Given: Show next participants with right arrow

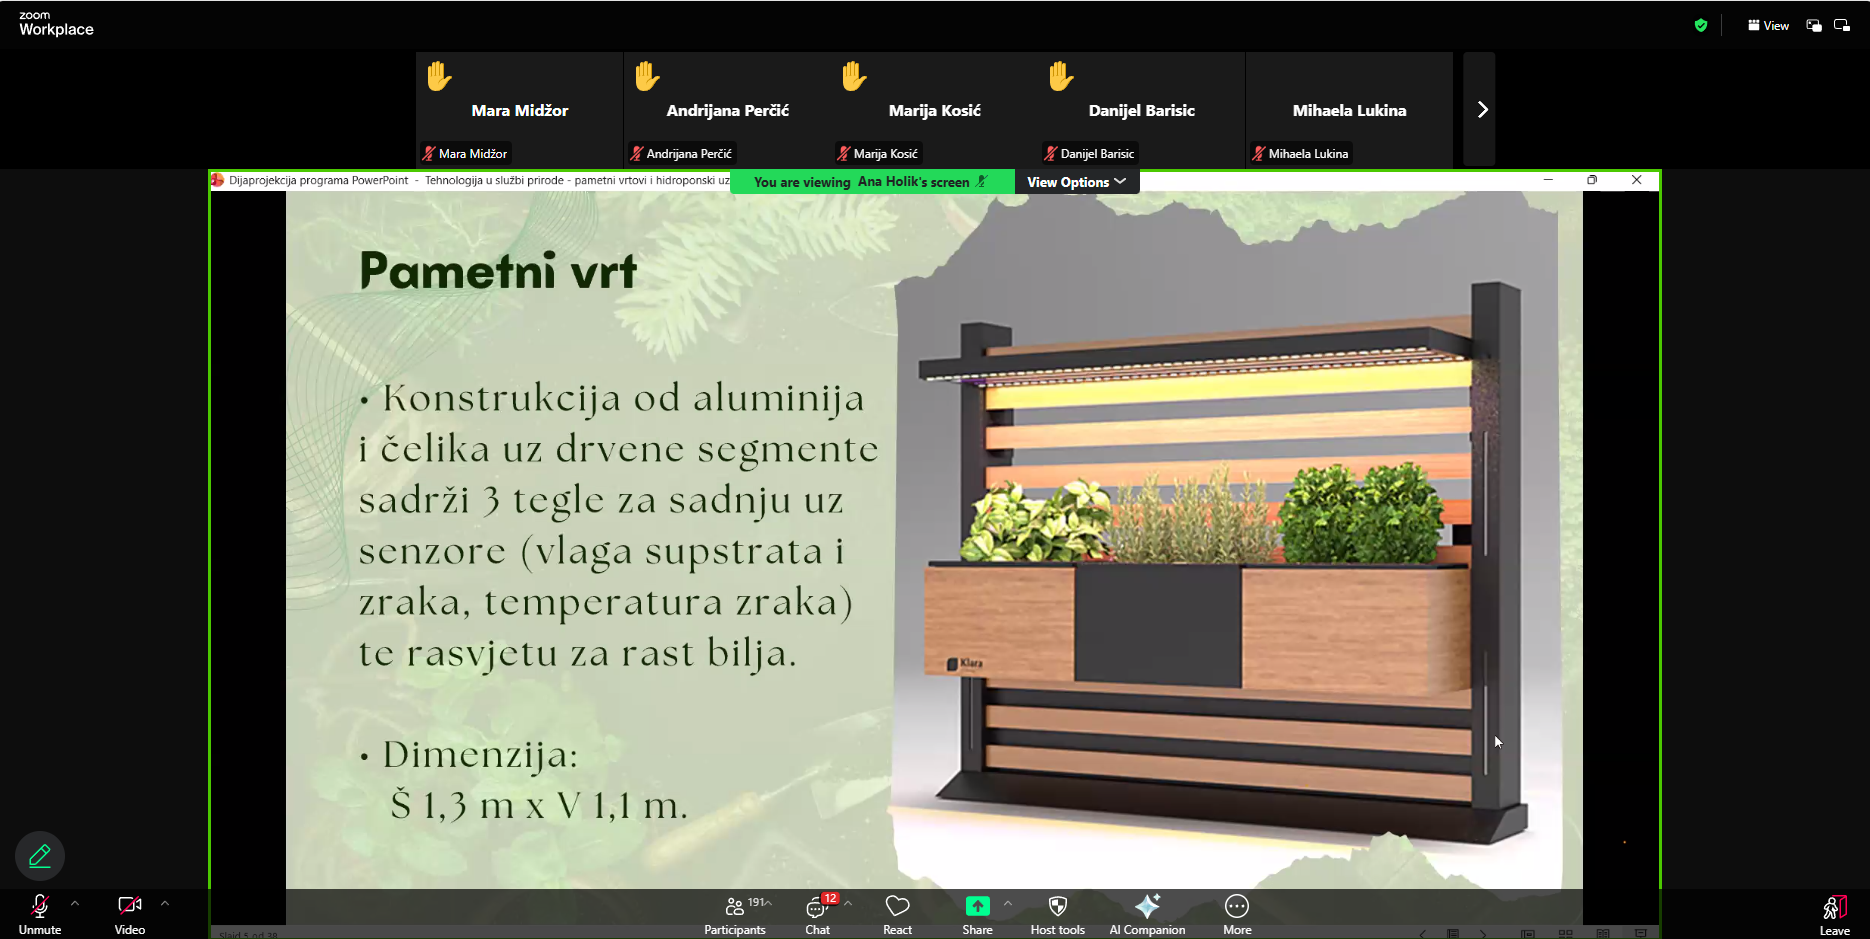Looking at the screenshot, I should (1482, 110).
